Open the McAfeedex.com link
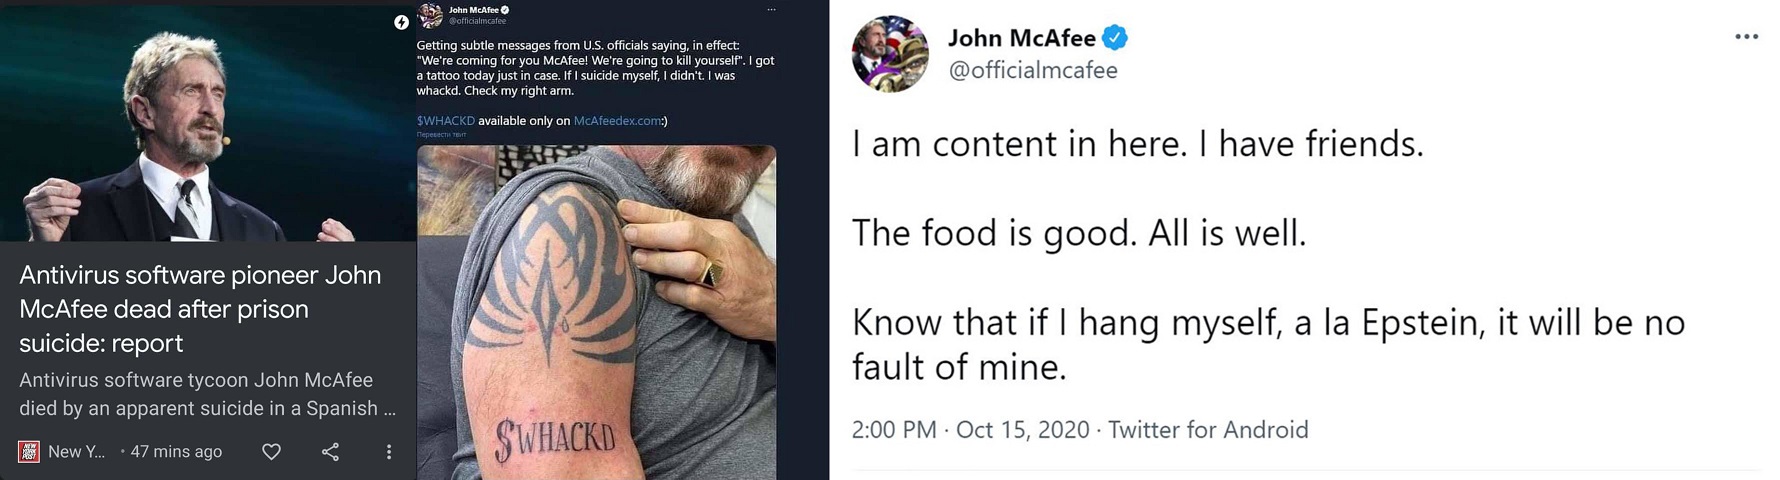This screenshot has width=1780, height=480. click(x=617, y=121)
